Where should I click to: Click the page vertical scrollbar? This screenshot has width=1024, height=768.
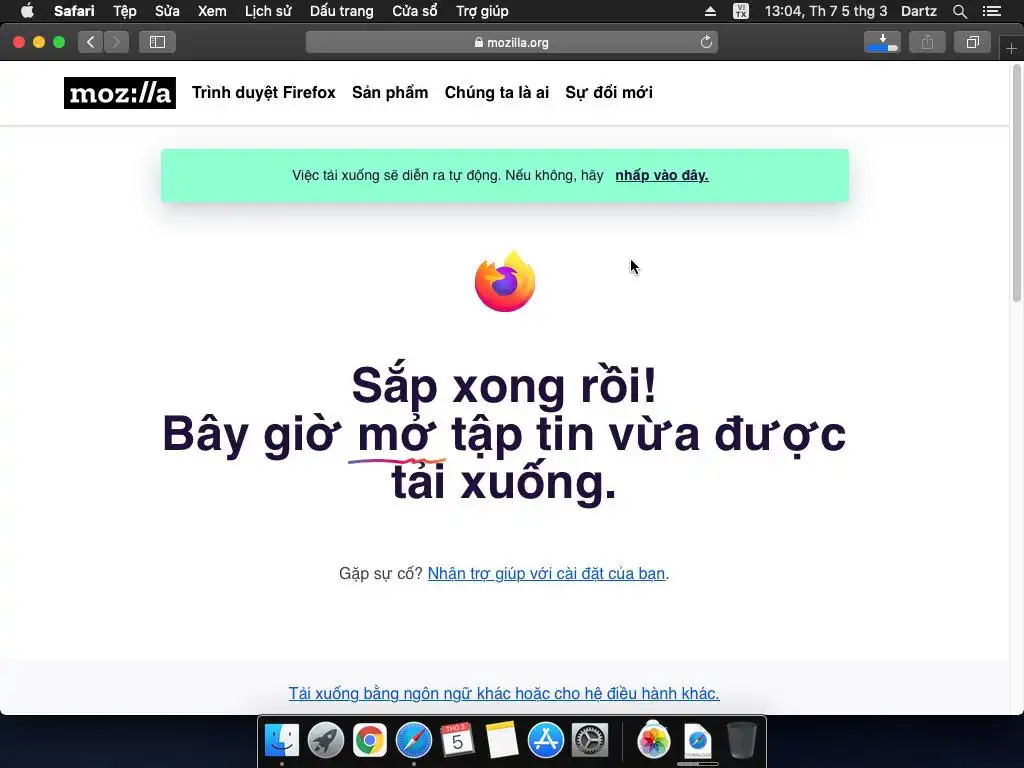pos(1017,183)
